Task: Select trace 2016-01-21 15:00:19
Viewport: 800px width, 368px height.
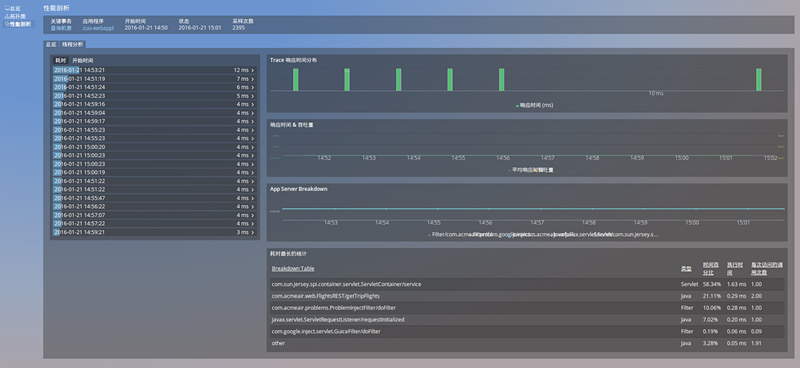Action: point(154,173)
